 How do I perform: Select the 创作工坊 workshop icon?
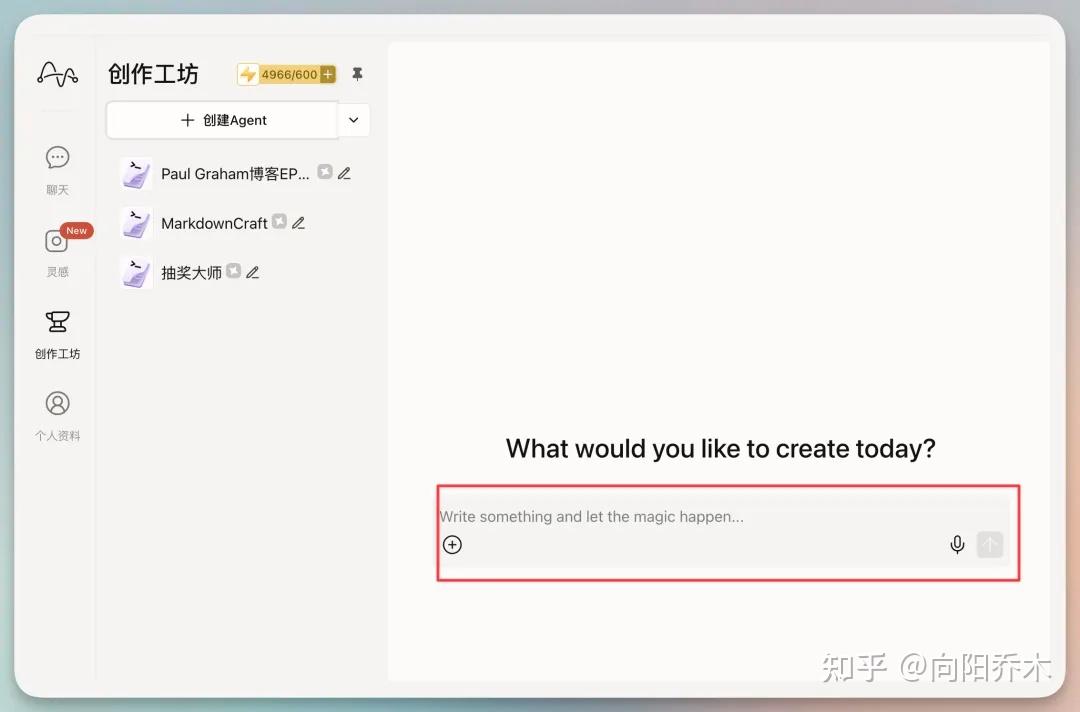[x=57, y=322]
